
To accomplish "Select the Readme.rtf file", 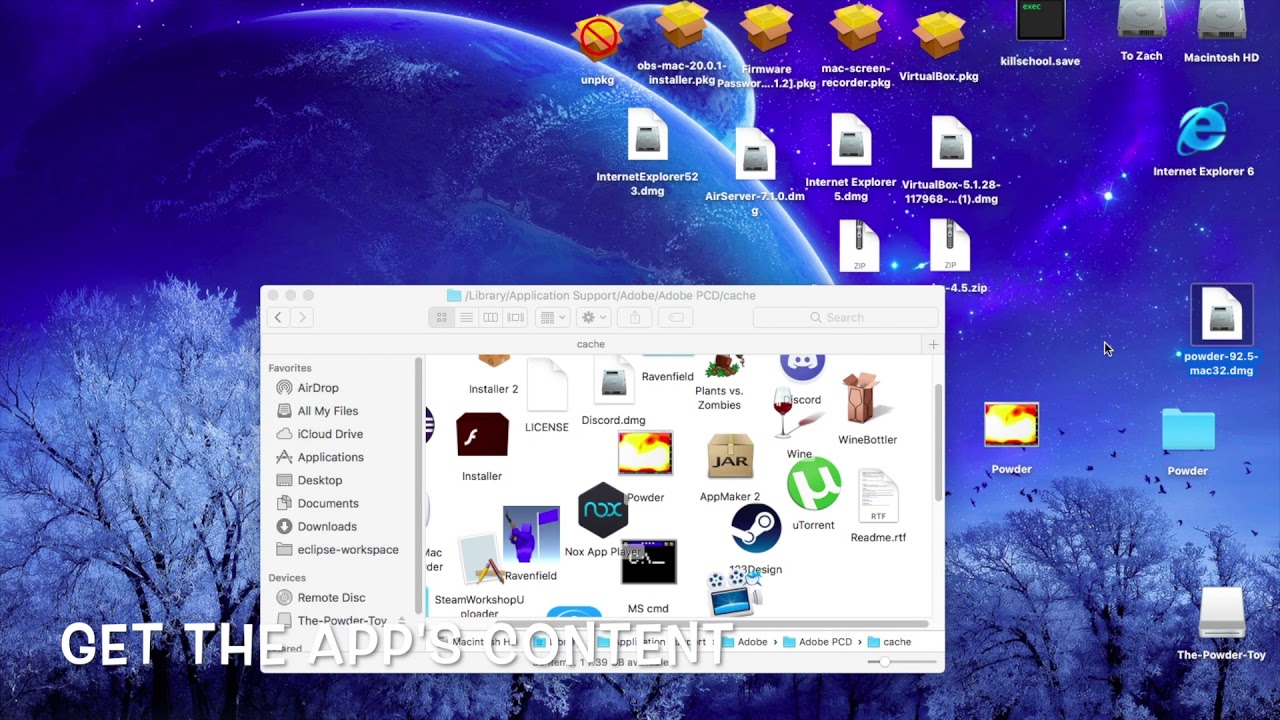I will pyautogui.click(x=878, y=498).
